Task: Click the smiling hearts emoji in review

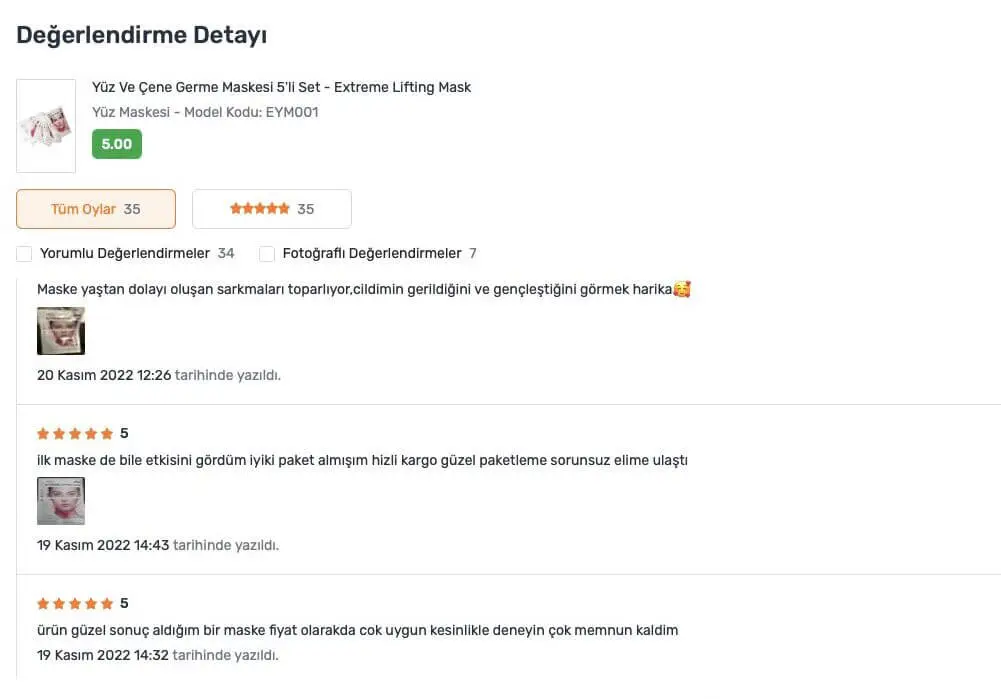Action: [682, 290]
